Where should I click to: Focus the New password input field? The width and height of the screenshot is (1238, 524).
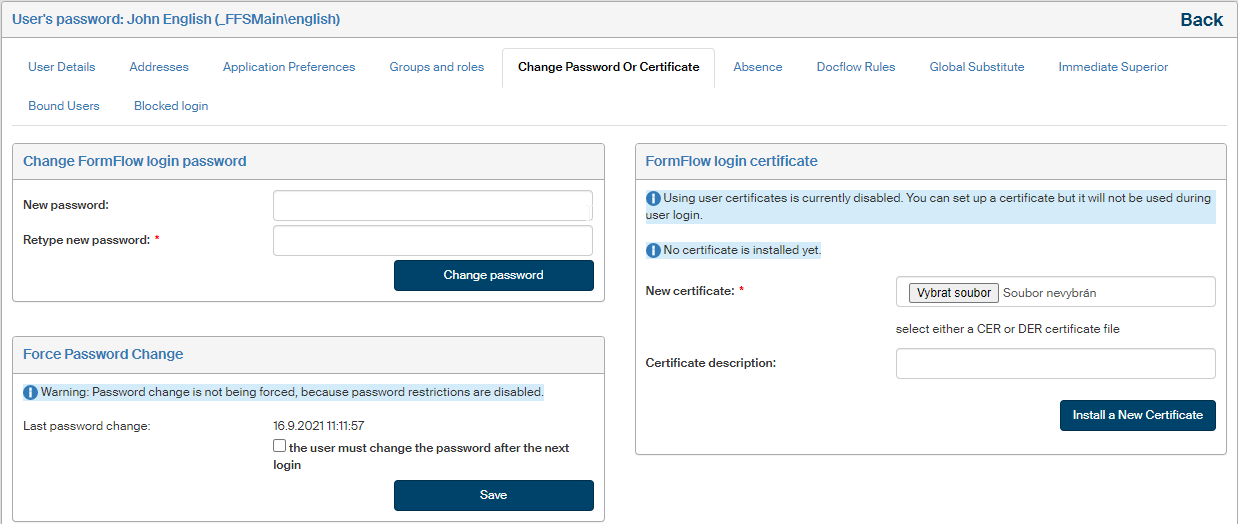(433, 205)
